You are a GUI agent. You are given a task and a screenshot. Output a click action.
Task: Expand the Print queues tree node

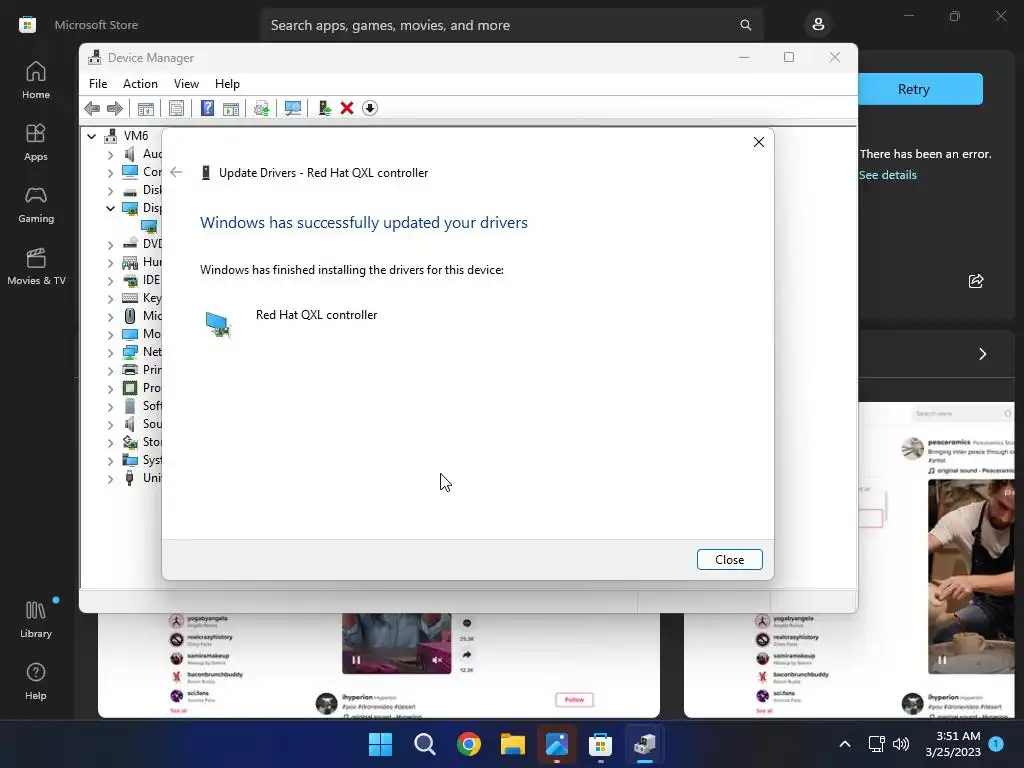click(x=110, y=370)
